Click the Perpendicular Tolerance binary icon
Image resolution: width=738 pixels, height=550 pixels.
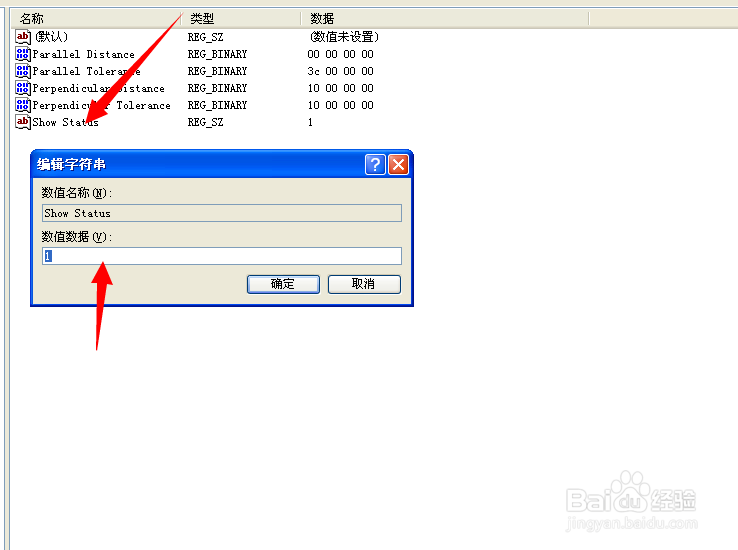(x=23, y=105)
